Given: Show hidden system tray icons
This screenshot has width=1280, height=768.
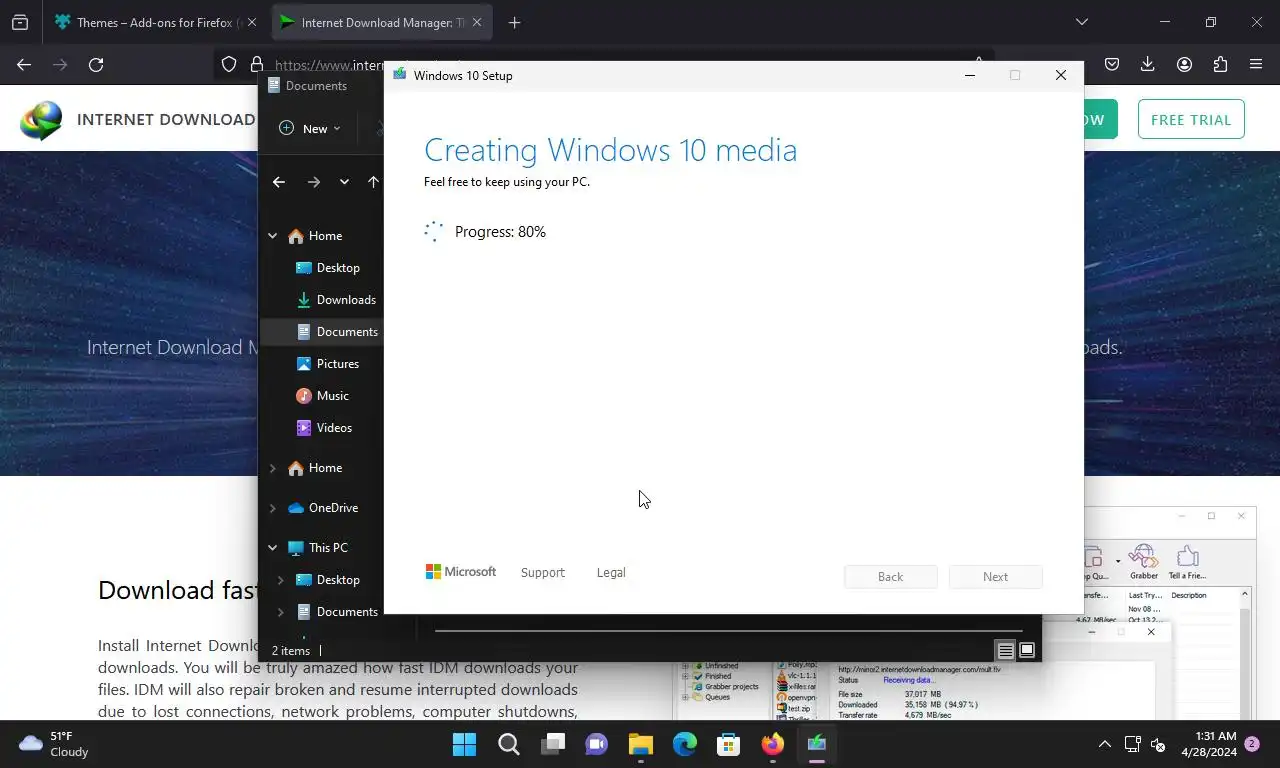Looking at the screenshot, I should [x=1104, y=744].
